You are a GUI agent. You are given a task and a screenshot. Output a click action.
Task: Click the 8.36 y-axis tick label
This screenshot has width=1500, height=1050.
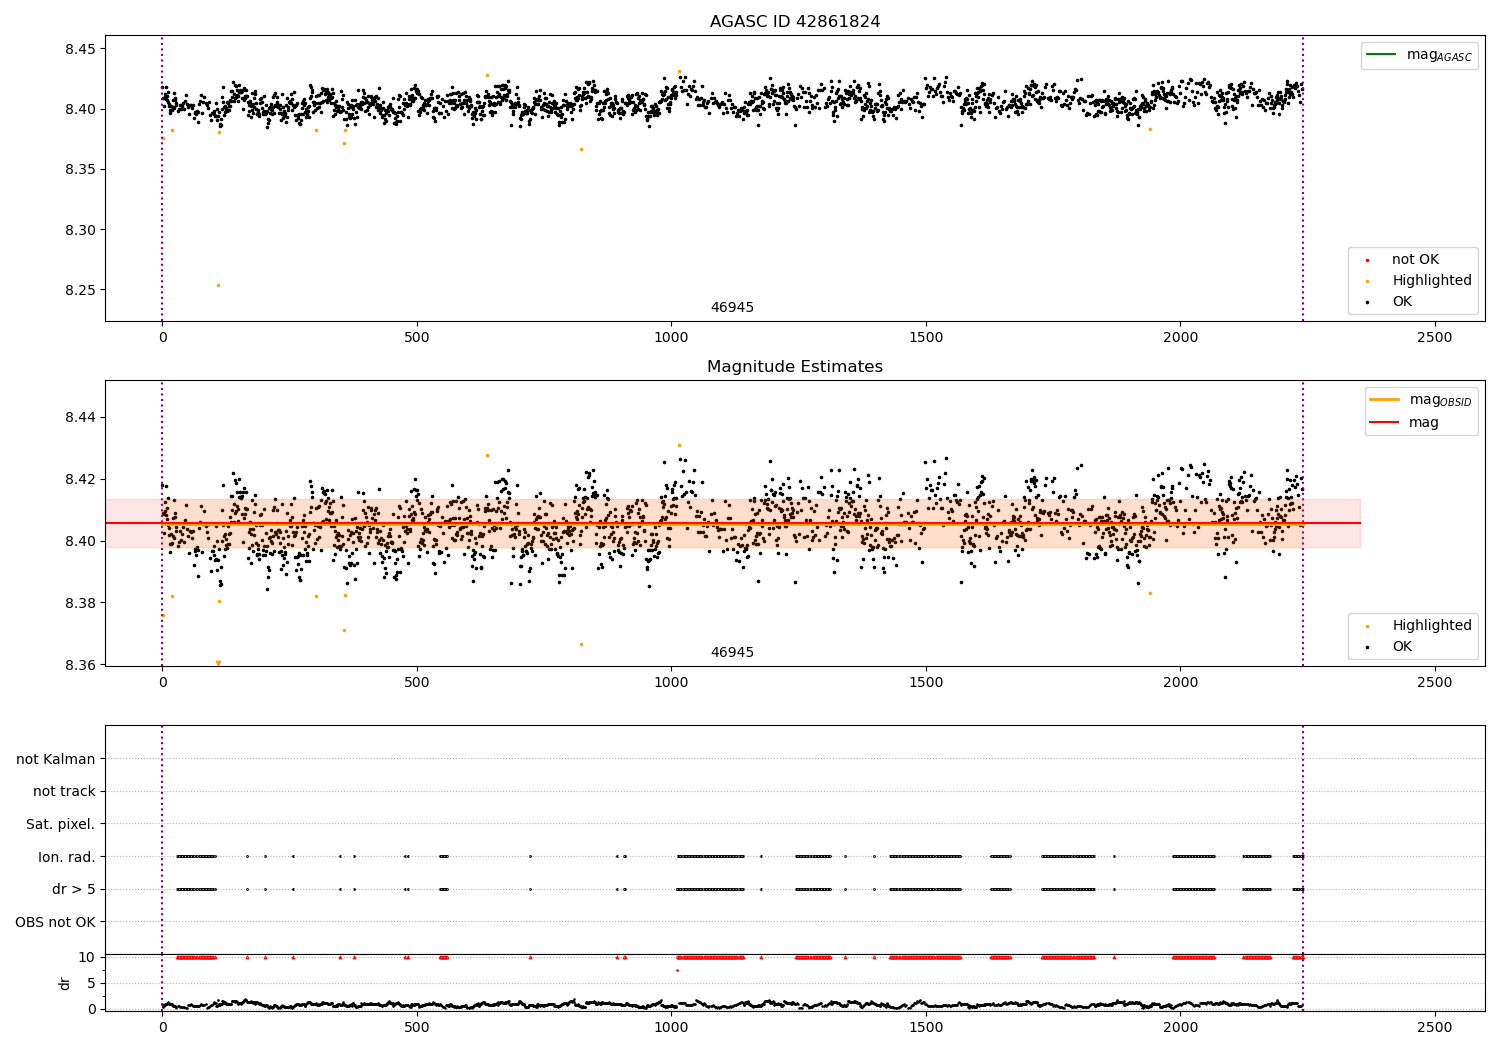click(79, 665)
